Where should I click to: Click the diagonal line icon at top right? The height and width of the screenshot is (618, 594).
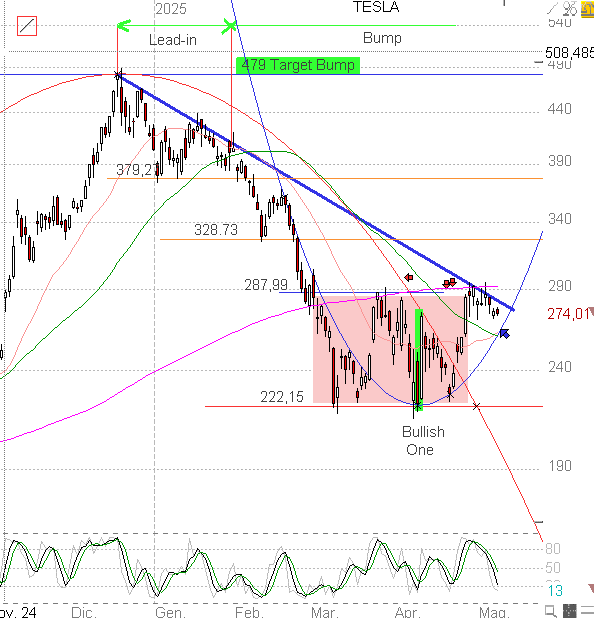[554, 8]
